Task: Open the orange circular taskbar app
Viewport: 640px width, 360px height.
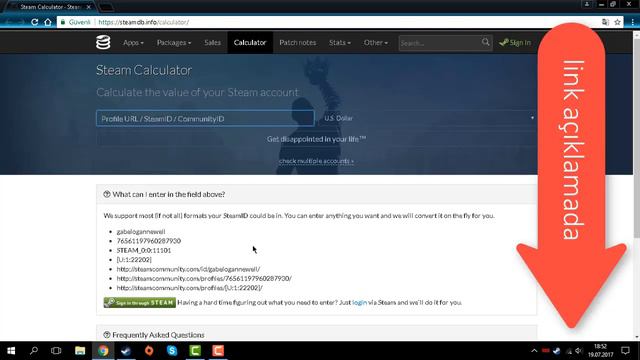Action: tap(149, 351)
